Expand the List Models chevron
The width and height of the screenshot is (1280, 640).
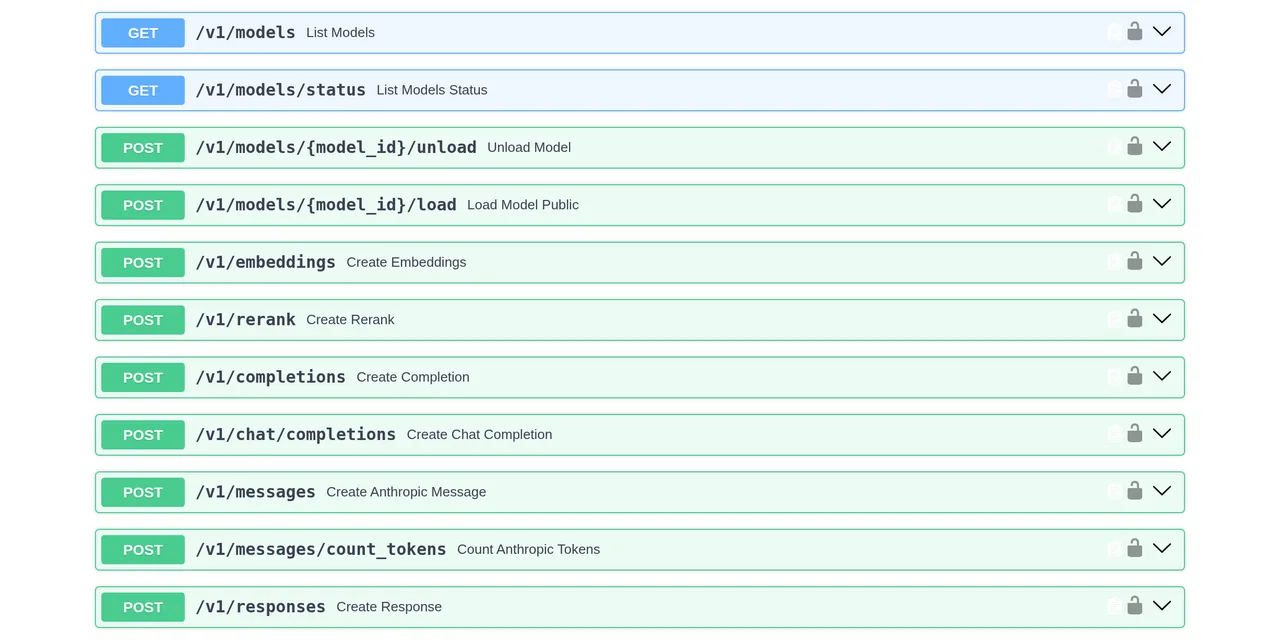tap(1161, 32)
